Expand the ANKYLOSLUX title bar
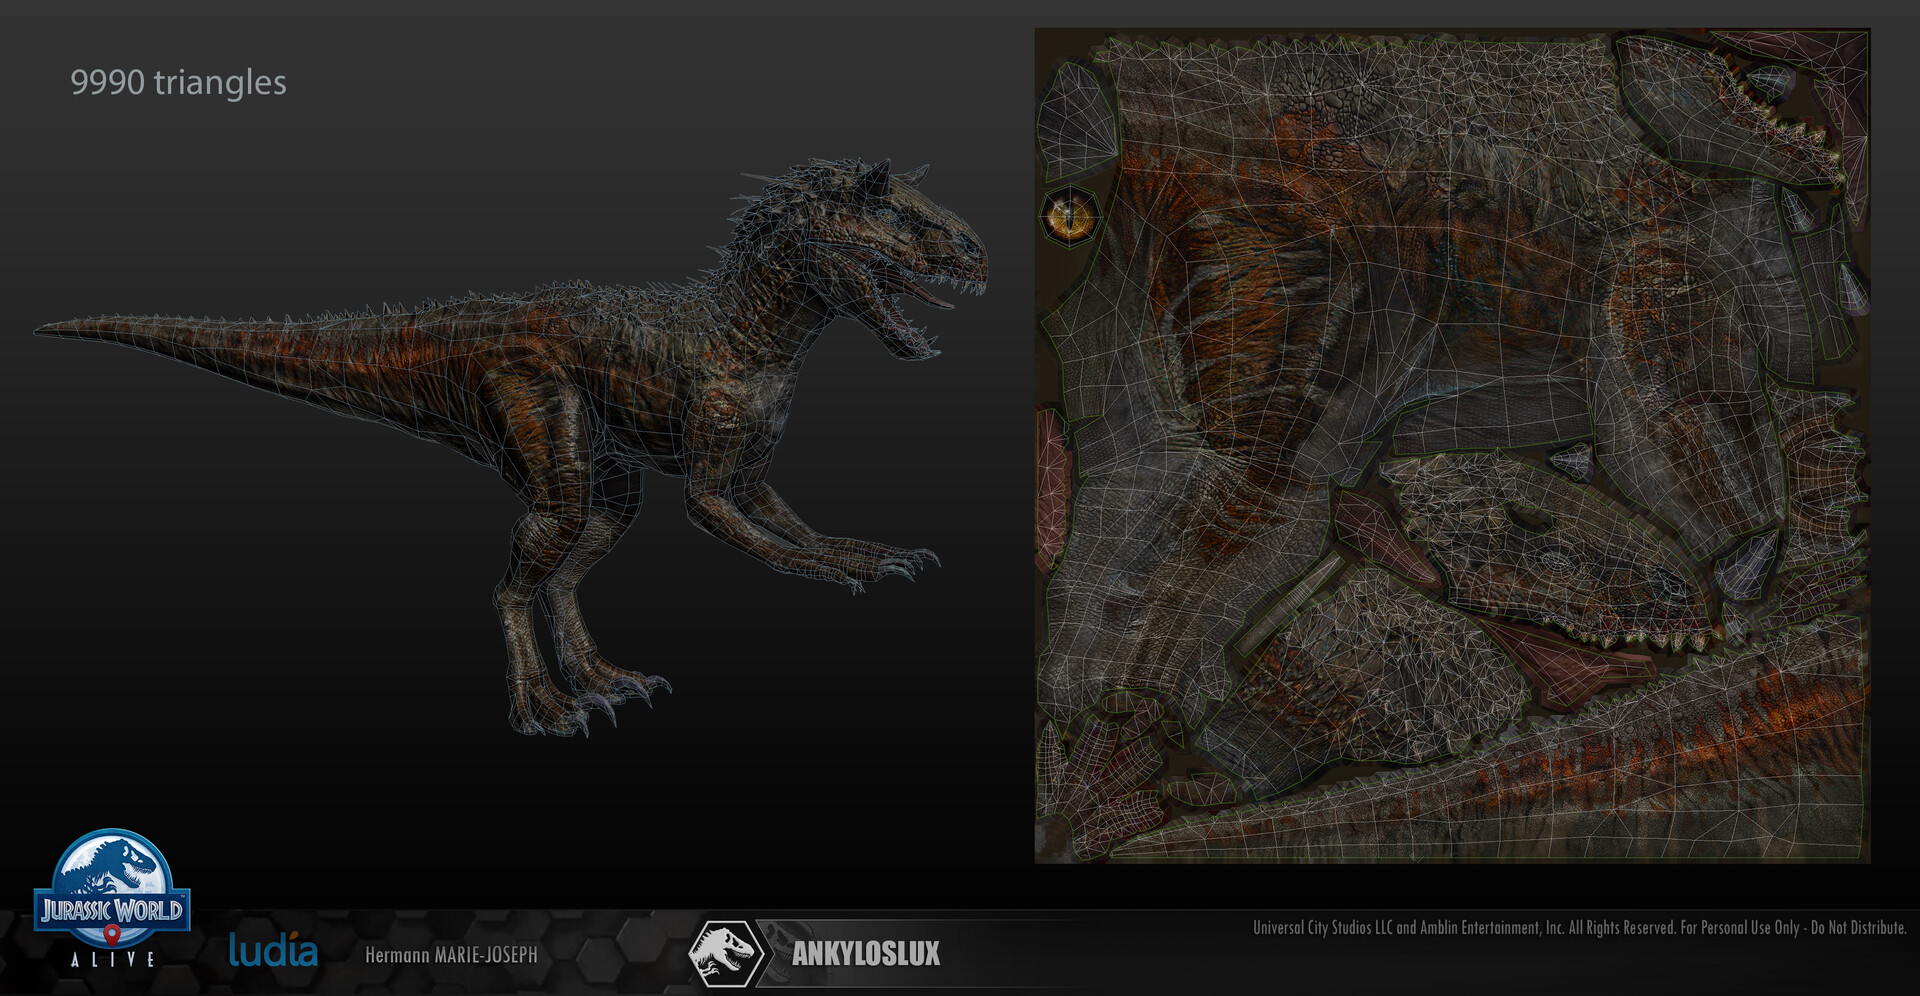This screenshot has height=996, width=1920. point(866,956)
